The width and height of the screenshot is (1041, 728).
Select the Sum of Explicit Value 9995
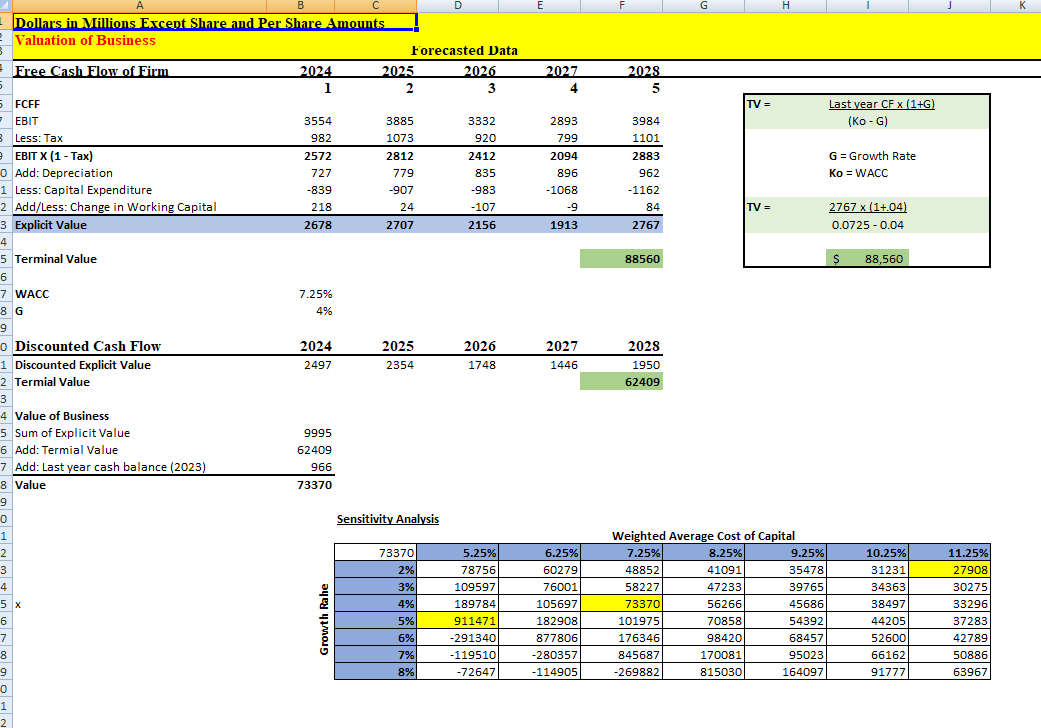point(317,433)
